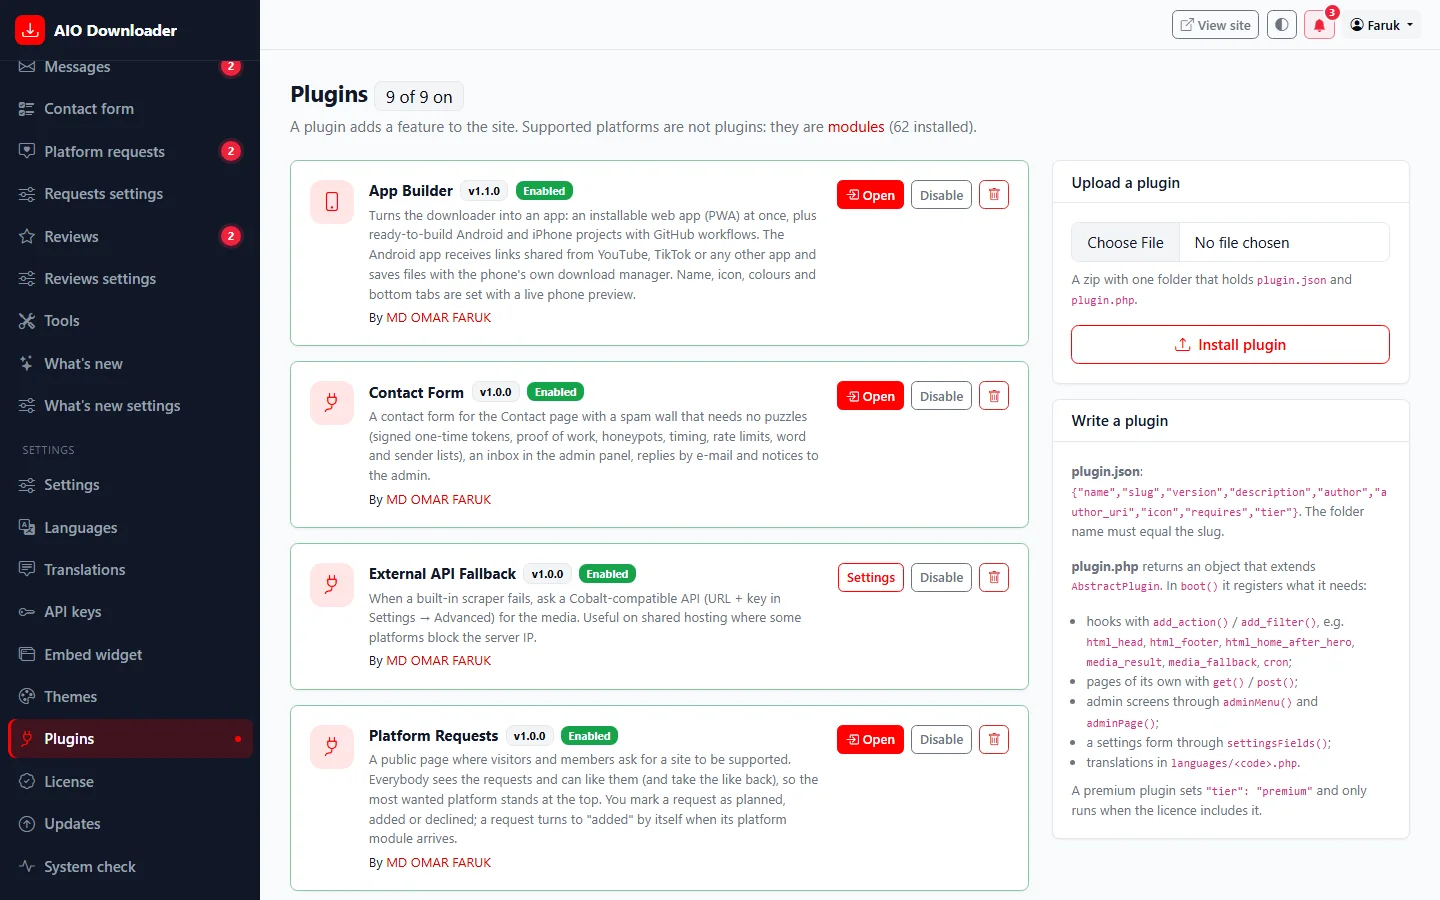This screenshot has width=1440, height=900.
Task: Click Choose File upload input
Action: coord(1230,242)
